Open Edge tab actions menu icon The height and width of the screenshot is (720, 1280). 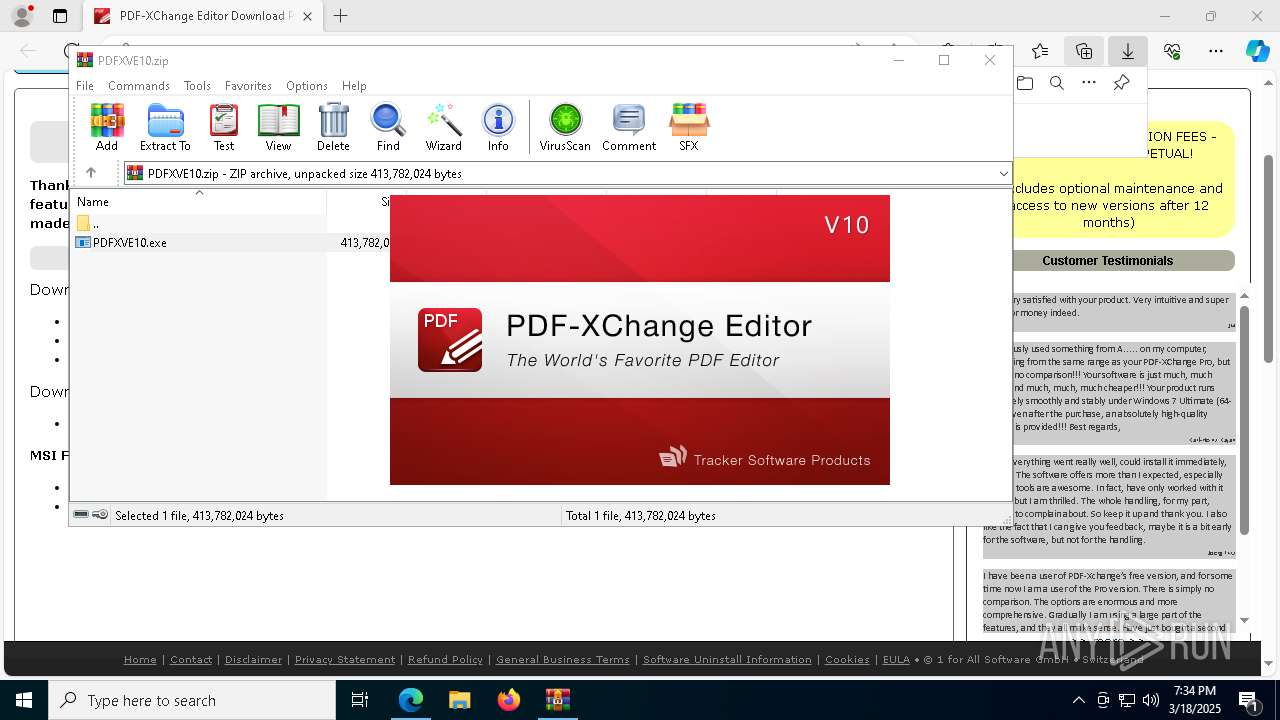(x=60, y=16)
